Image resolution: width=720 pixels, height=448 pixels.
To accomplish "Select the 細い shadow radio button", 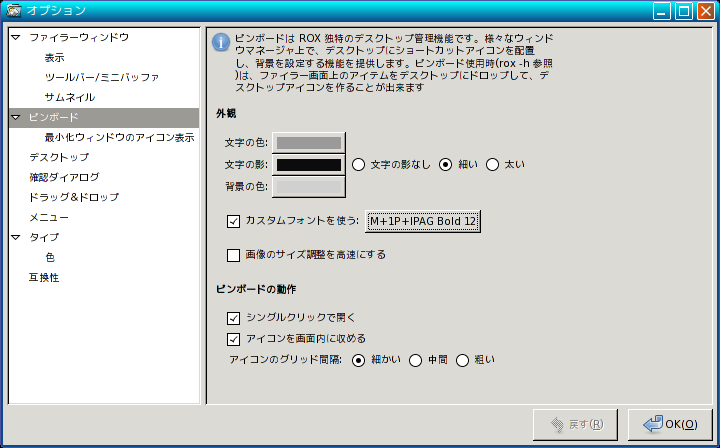I will click(445, 165).
